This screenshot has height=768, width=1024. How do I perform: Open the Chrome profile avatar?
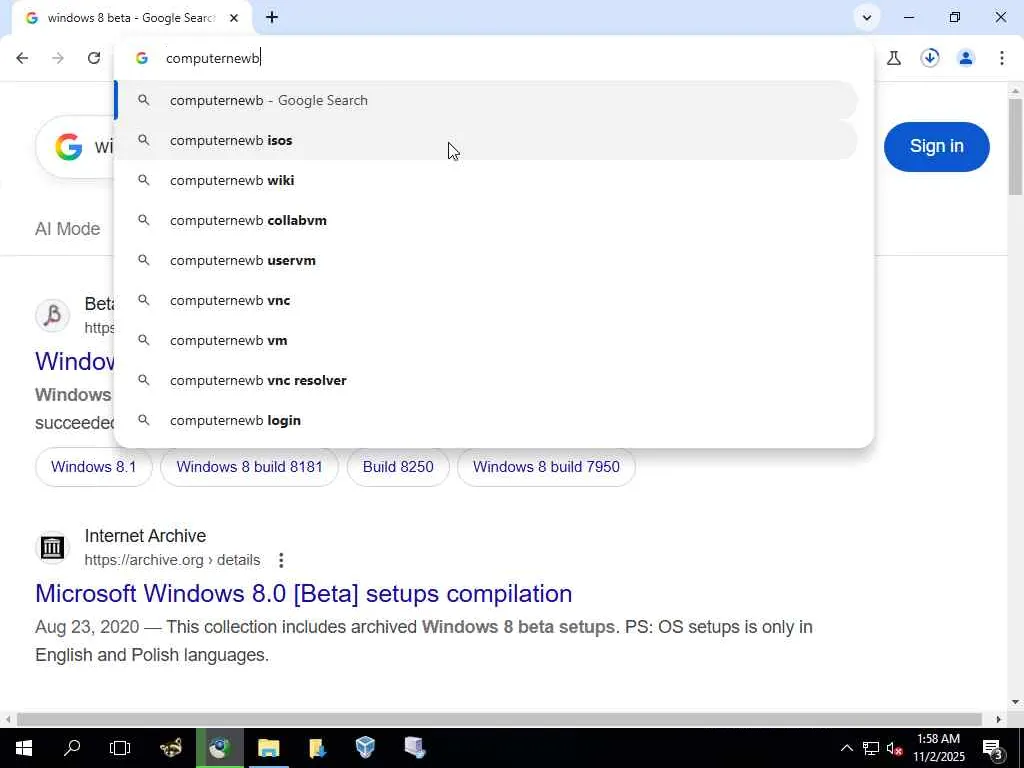pos(966,58)
